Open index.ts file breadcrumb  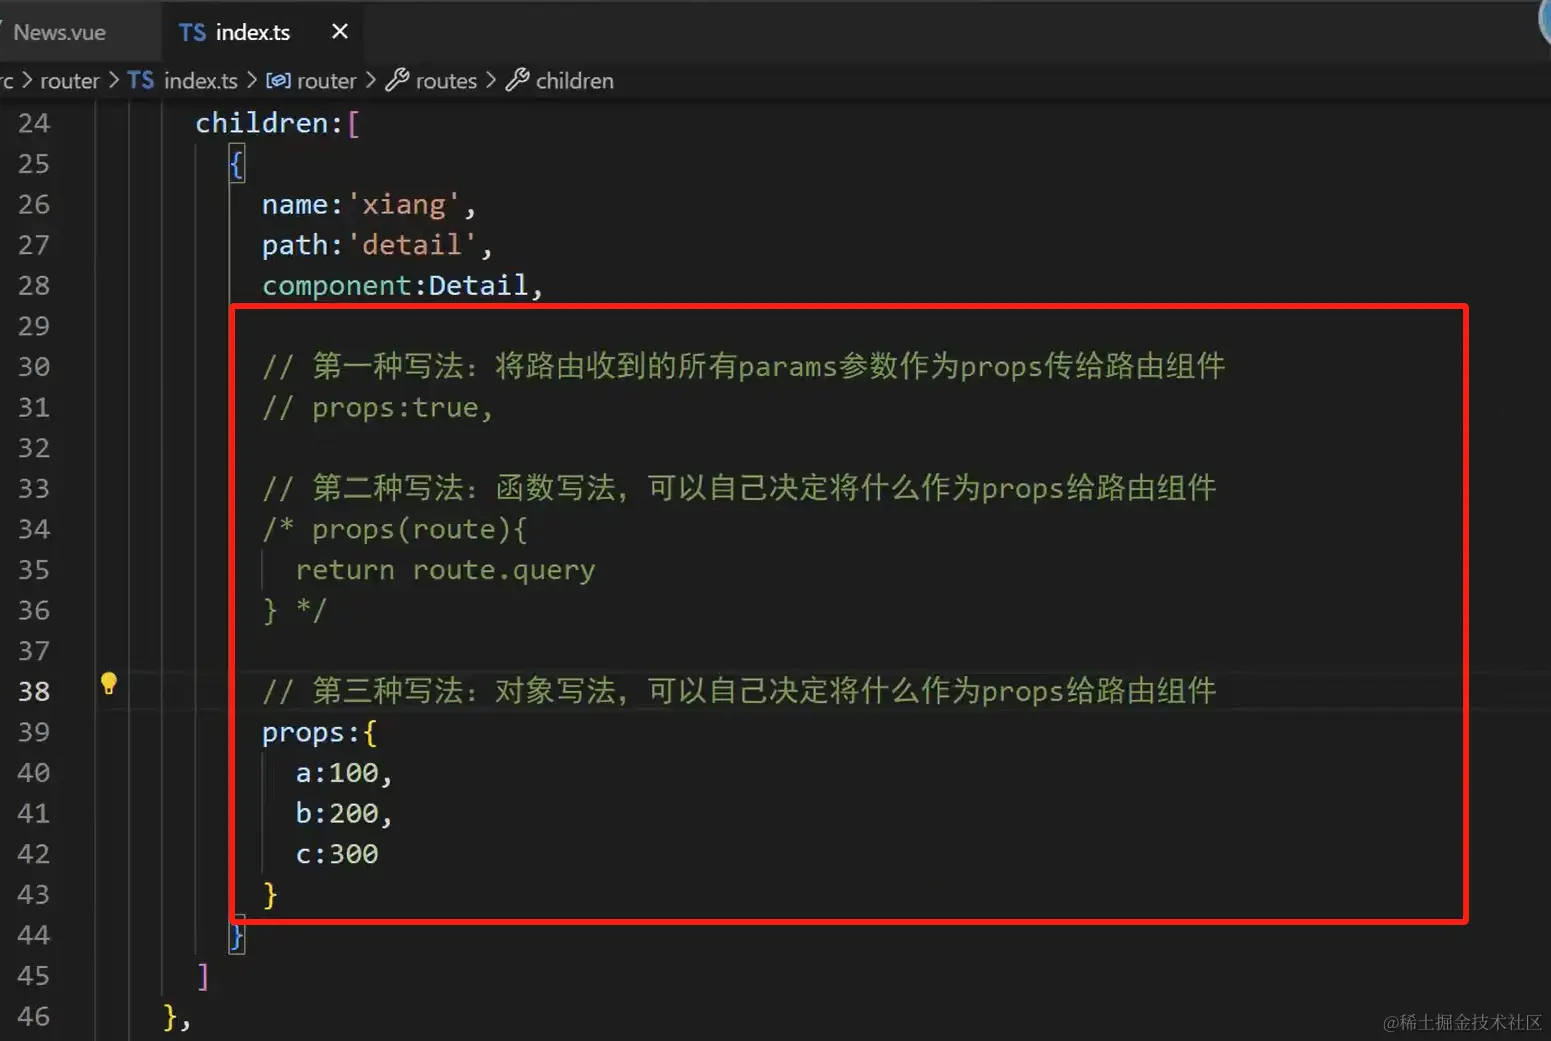point(201,81)
